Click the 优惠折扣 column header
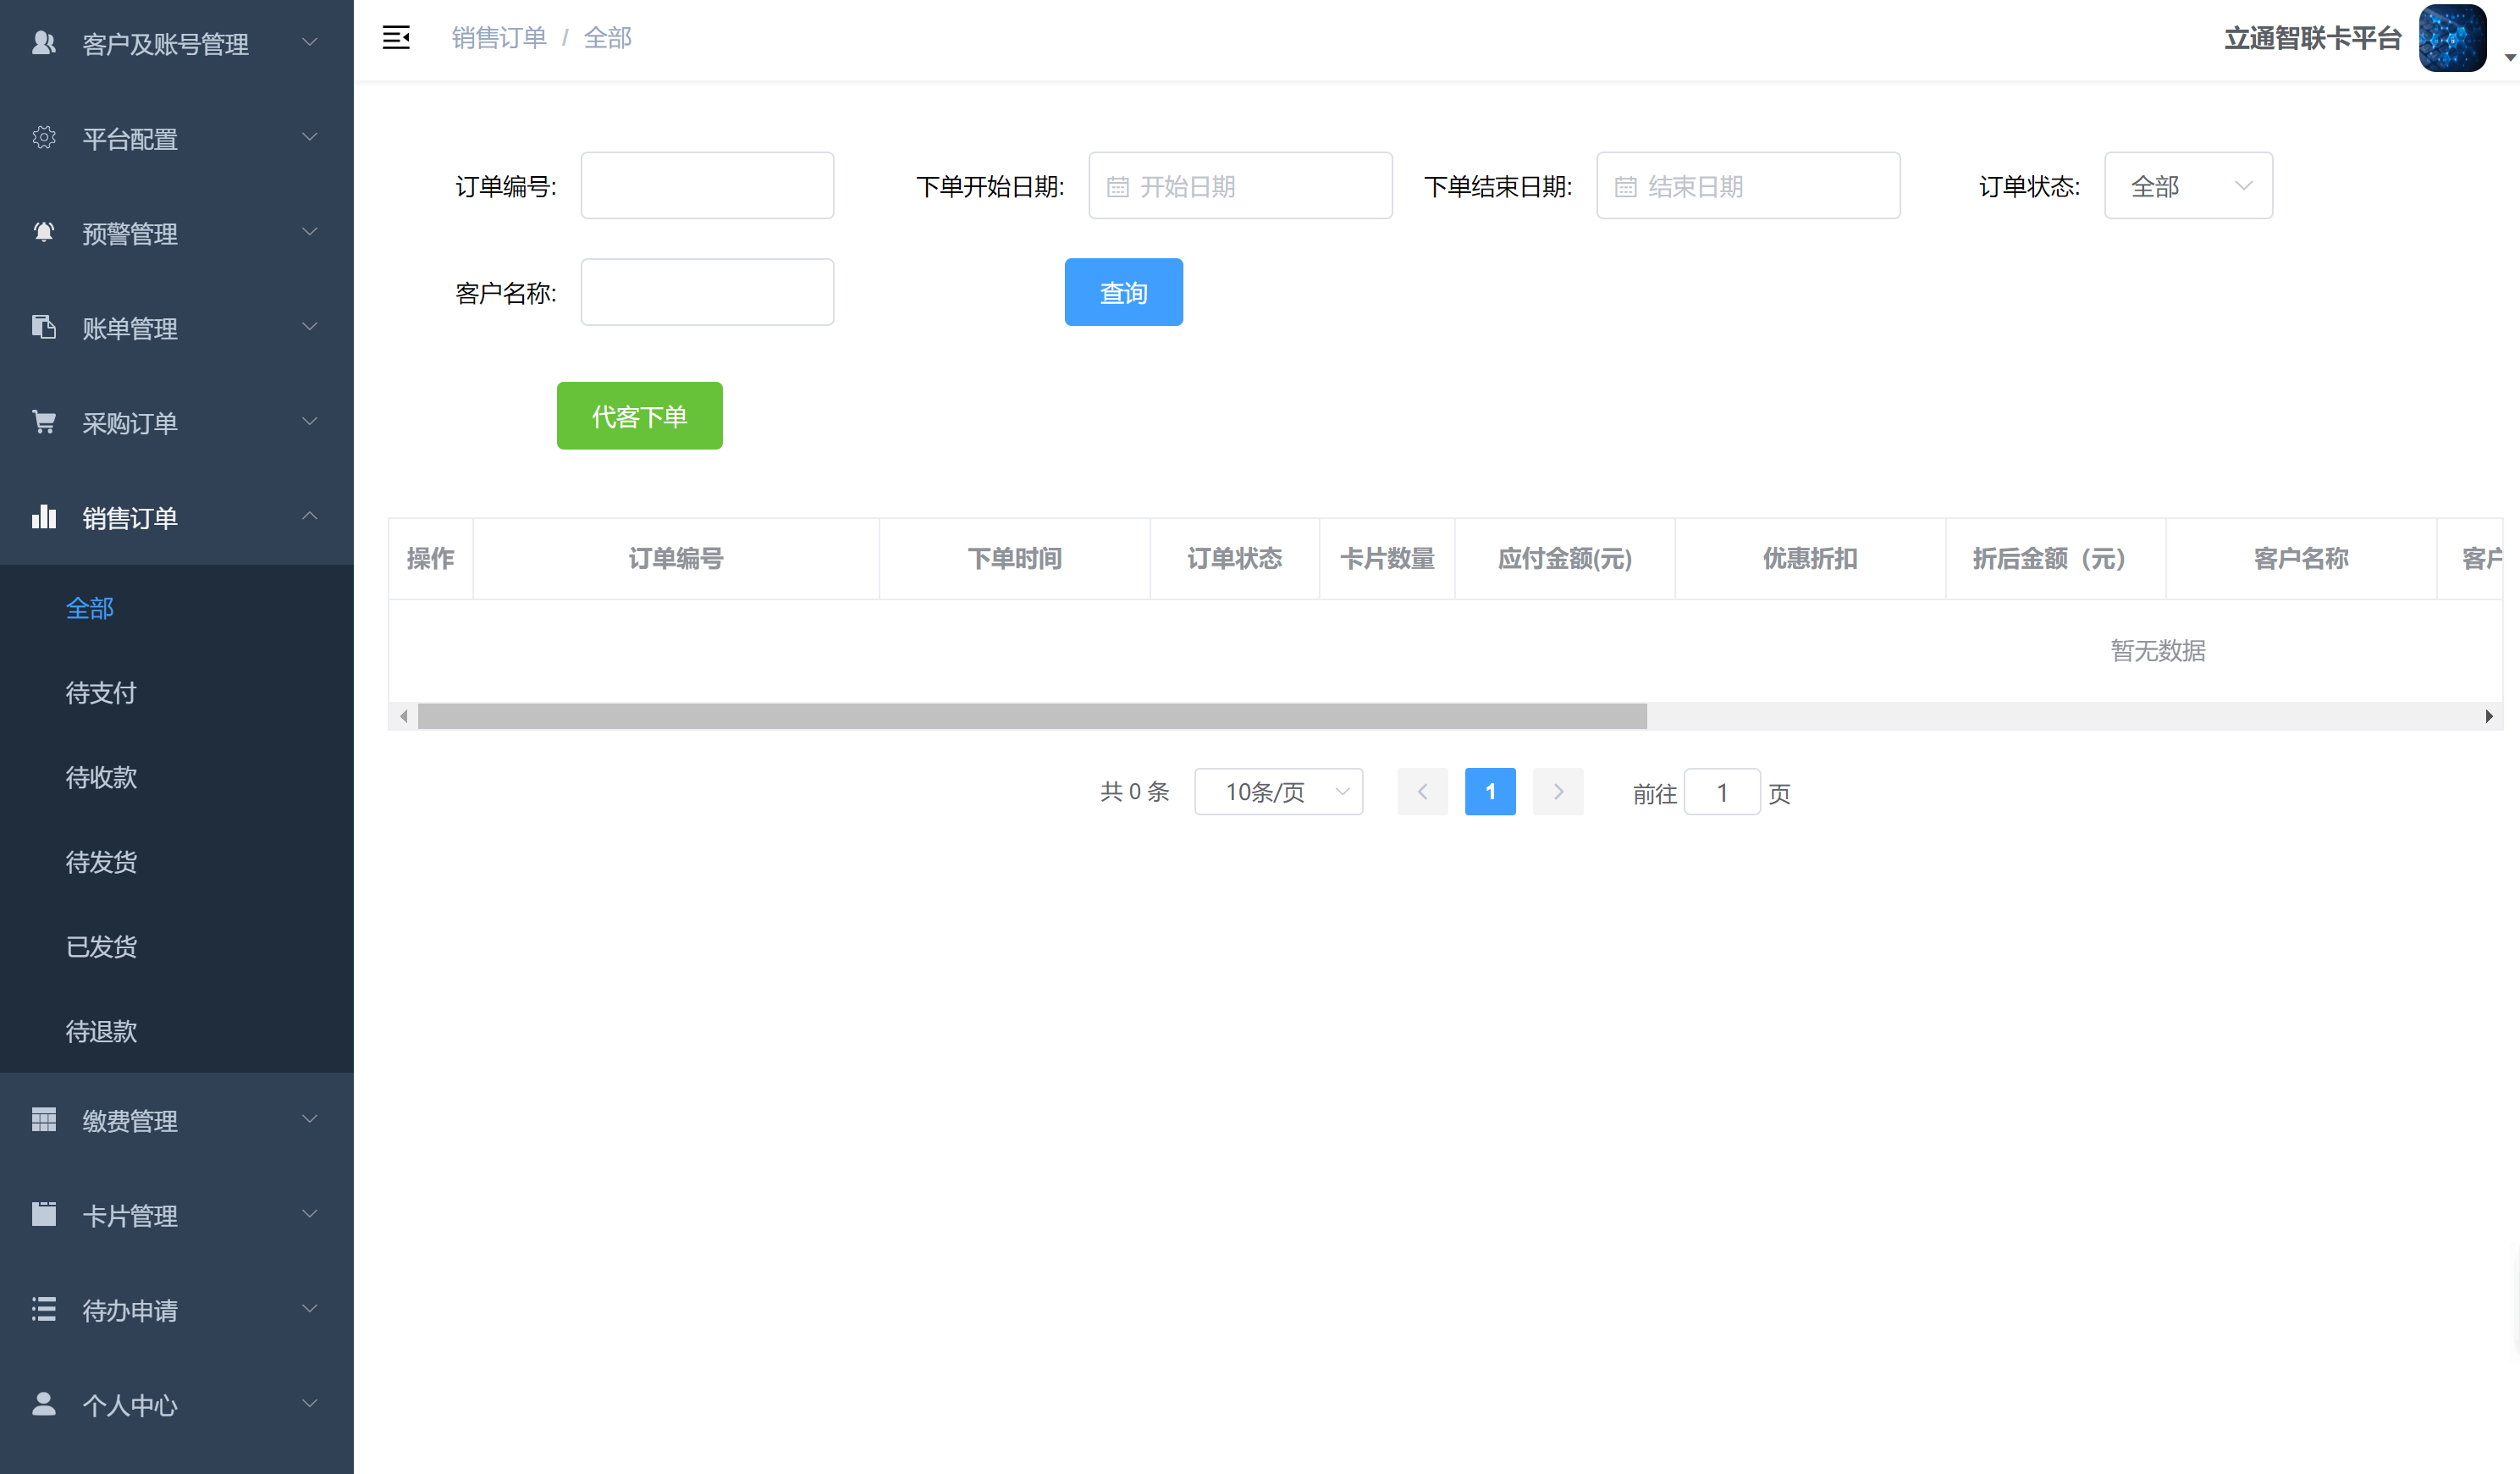The image size is (2520, 1474). (x=1810, y=559)
